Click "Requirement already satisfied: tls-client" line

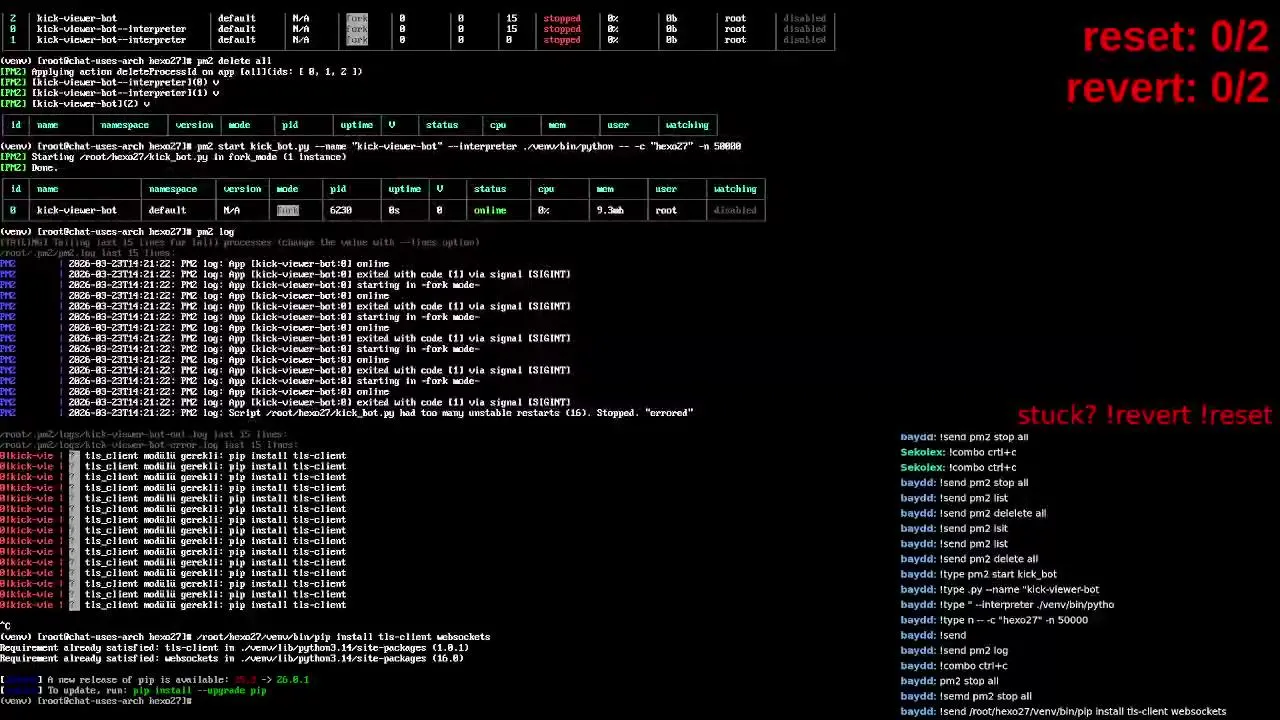[x=234, y=647]
